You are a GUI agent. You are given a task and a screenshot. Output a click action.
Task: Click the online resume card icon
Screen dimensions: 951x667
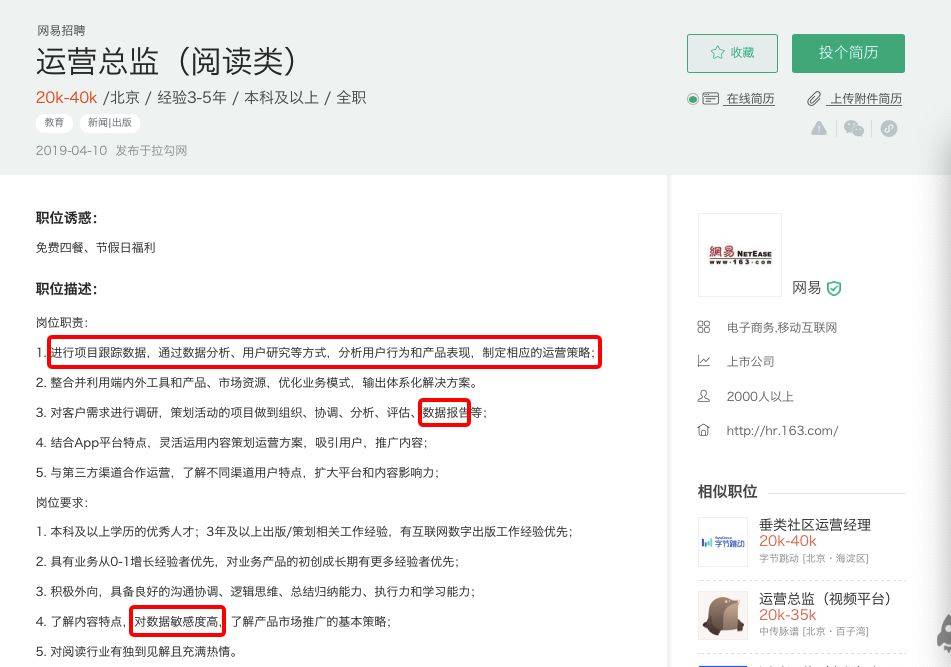click(710, 99)
